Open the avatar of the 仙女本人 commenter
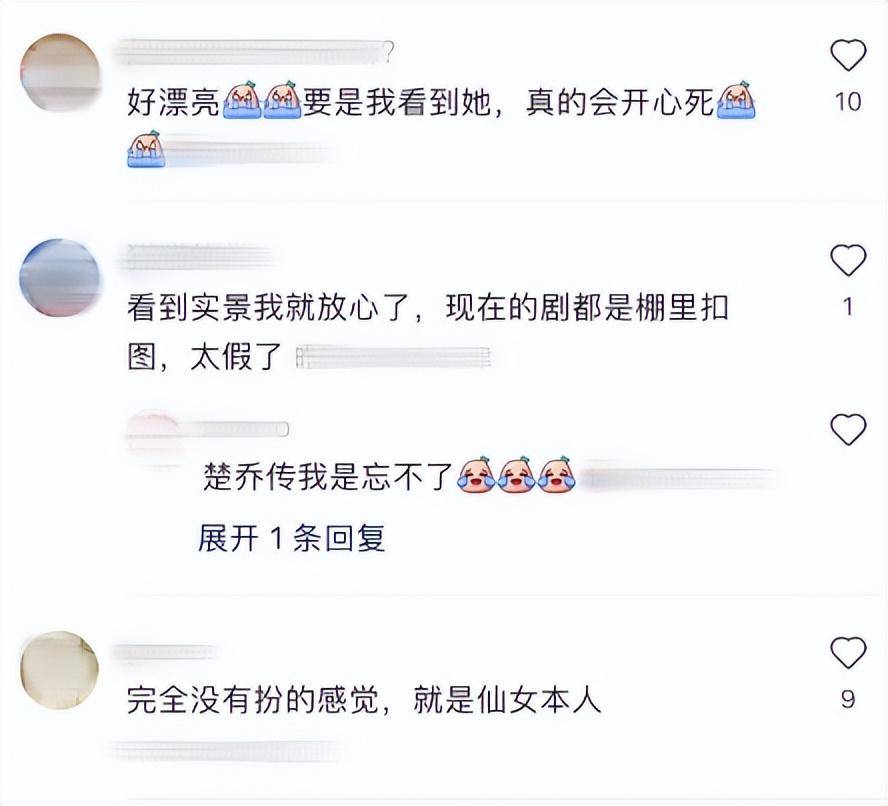 pos(59,670)
